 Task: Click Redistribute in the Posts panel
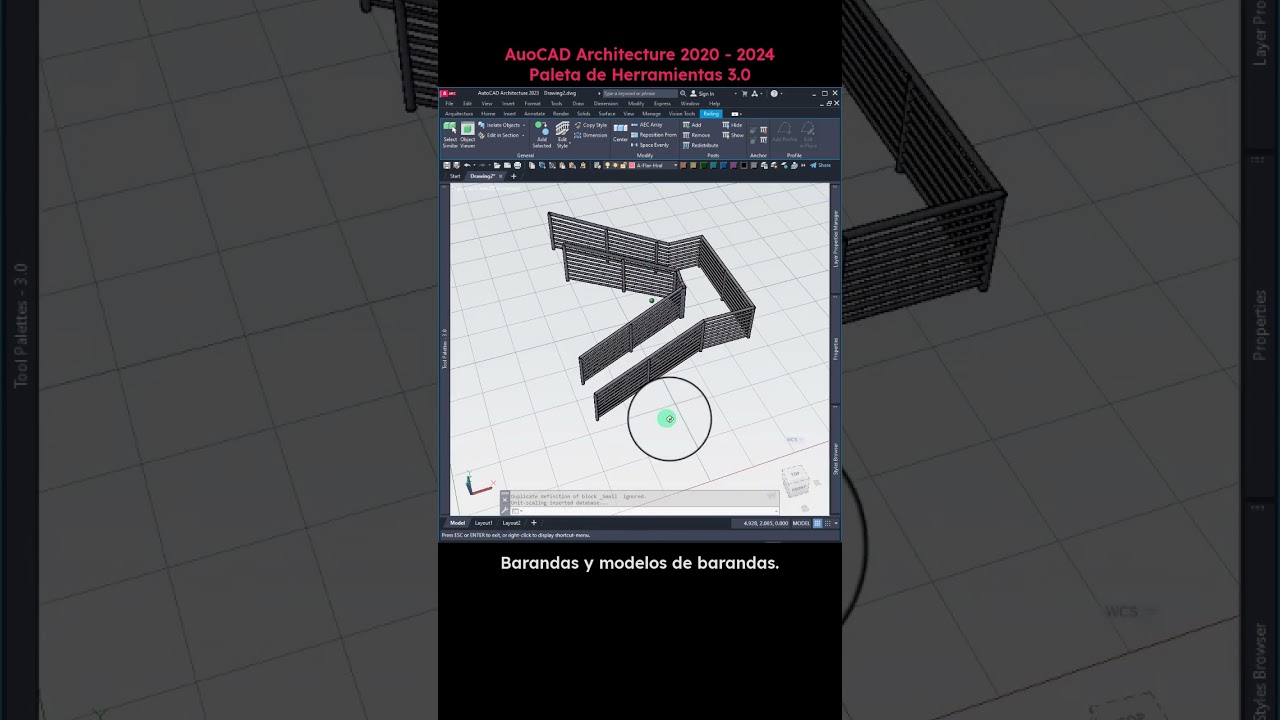tap(700, 145)
